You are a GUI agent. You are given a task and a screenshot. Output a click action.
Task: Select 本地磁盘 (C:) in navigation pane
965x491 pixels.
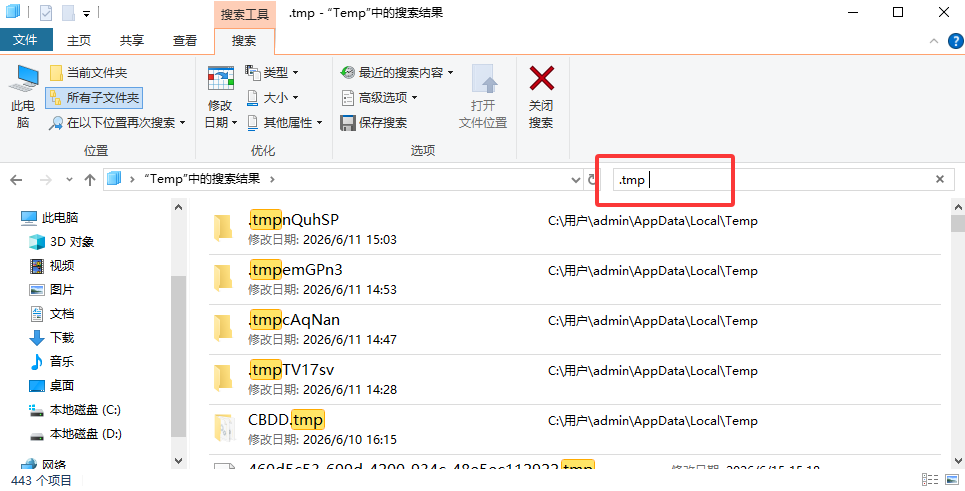75,410
